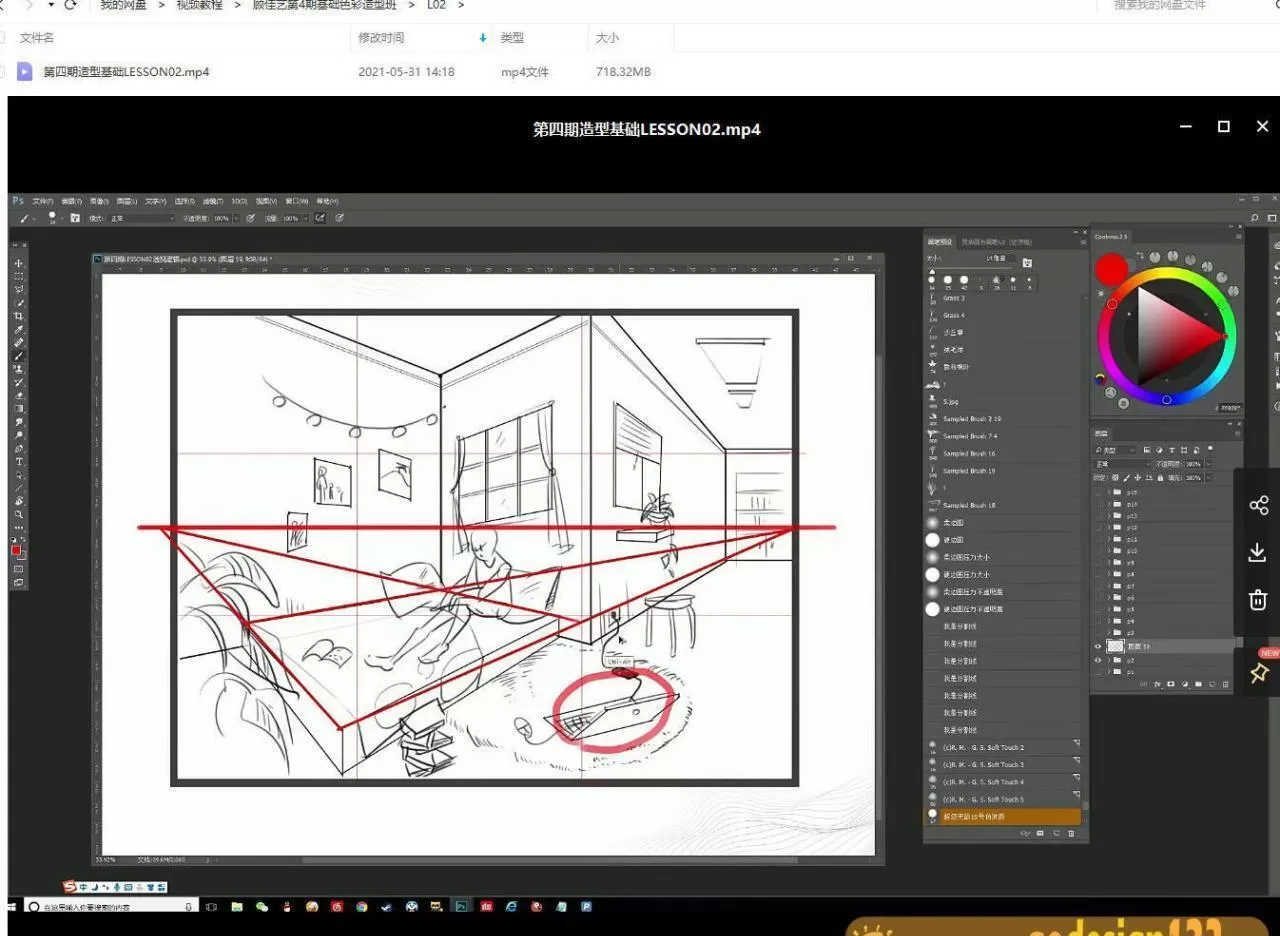This screenshot has height=936, width=1280.
Task: Sort files by 修改时间 column header
Action: (381, 38)
